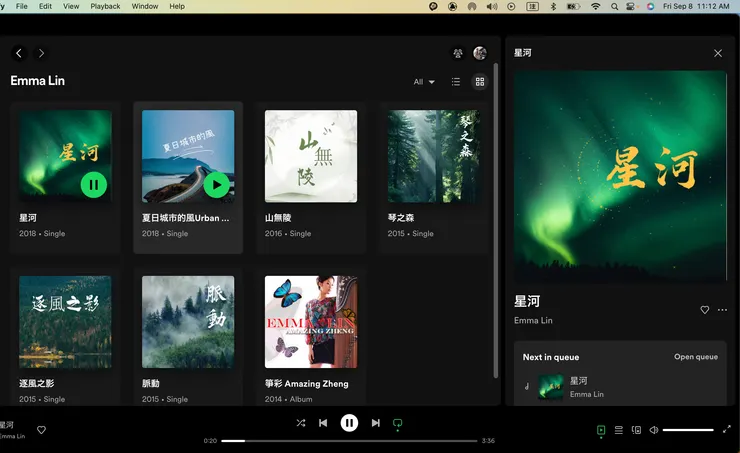Click the 夏日城市的風Urban title text

pos(185,218)
